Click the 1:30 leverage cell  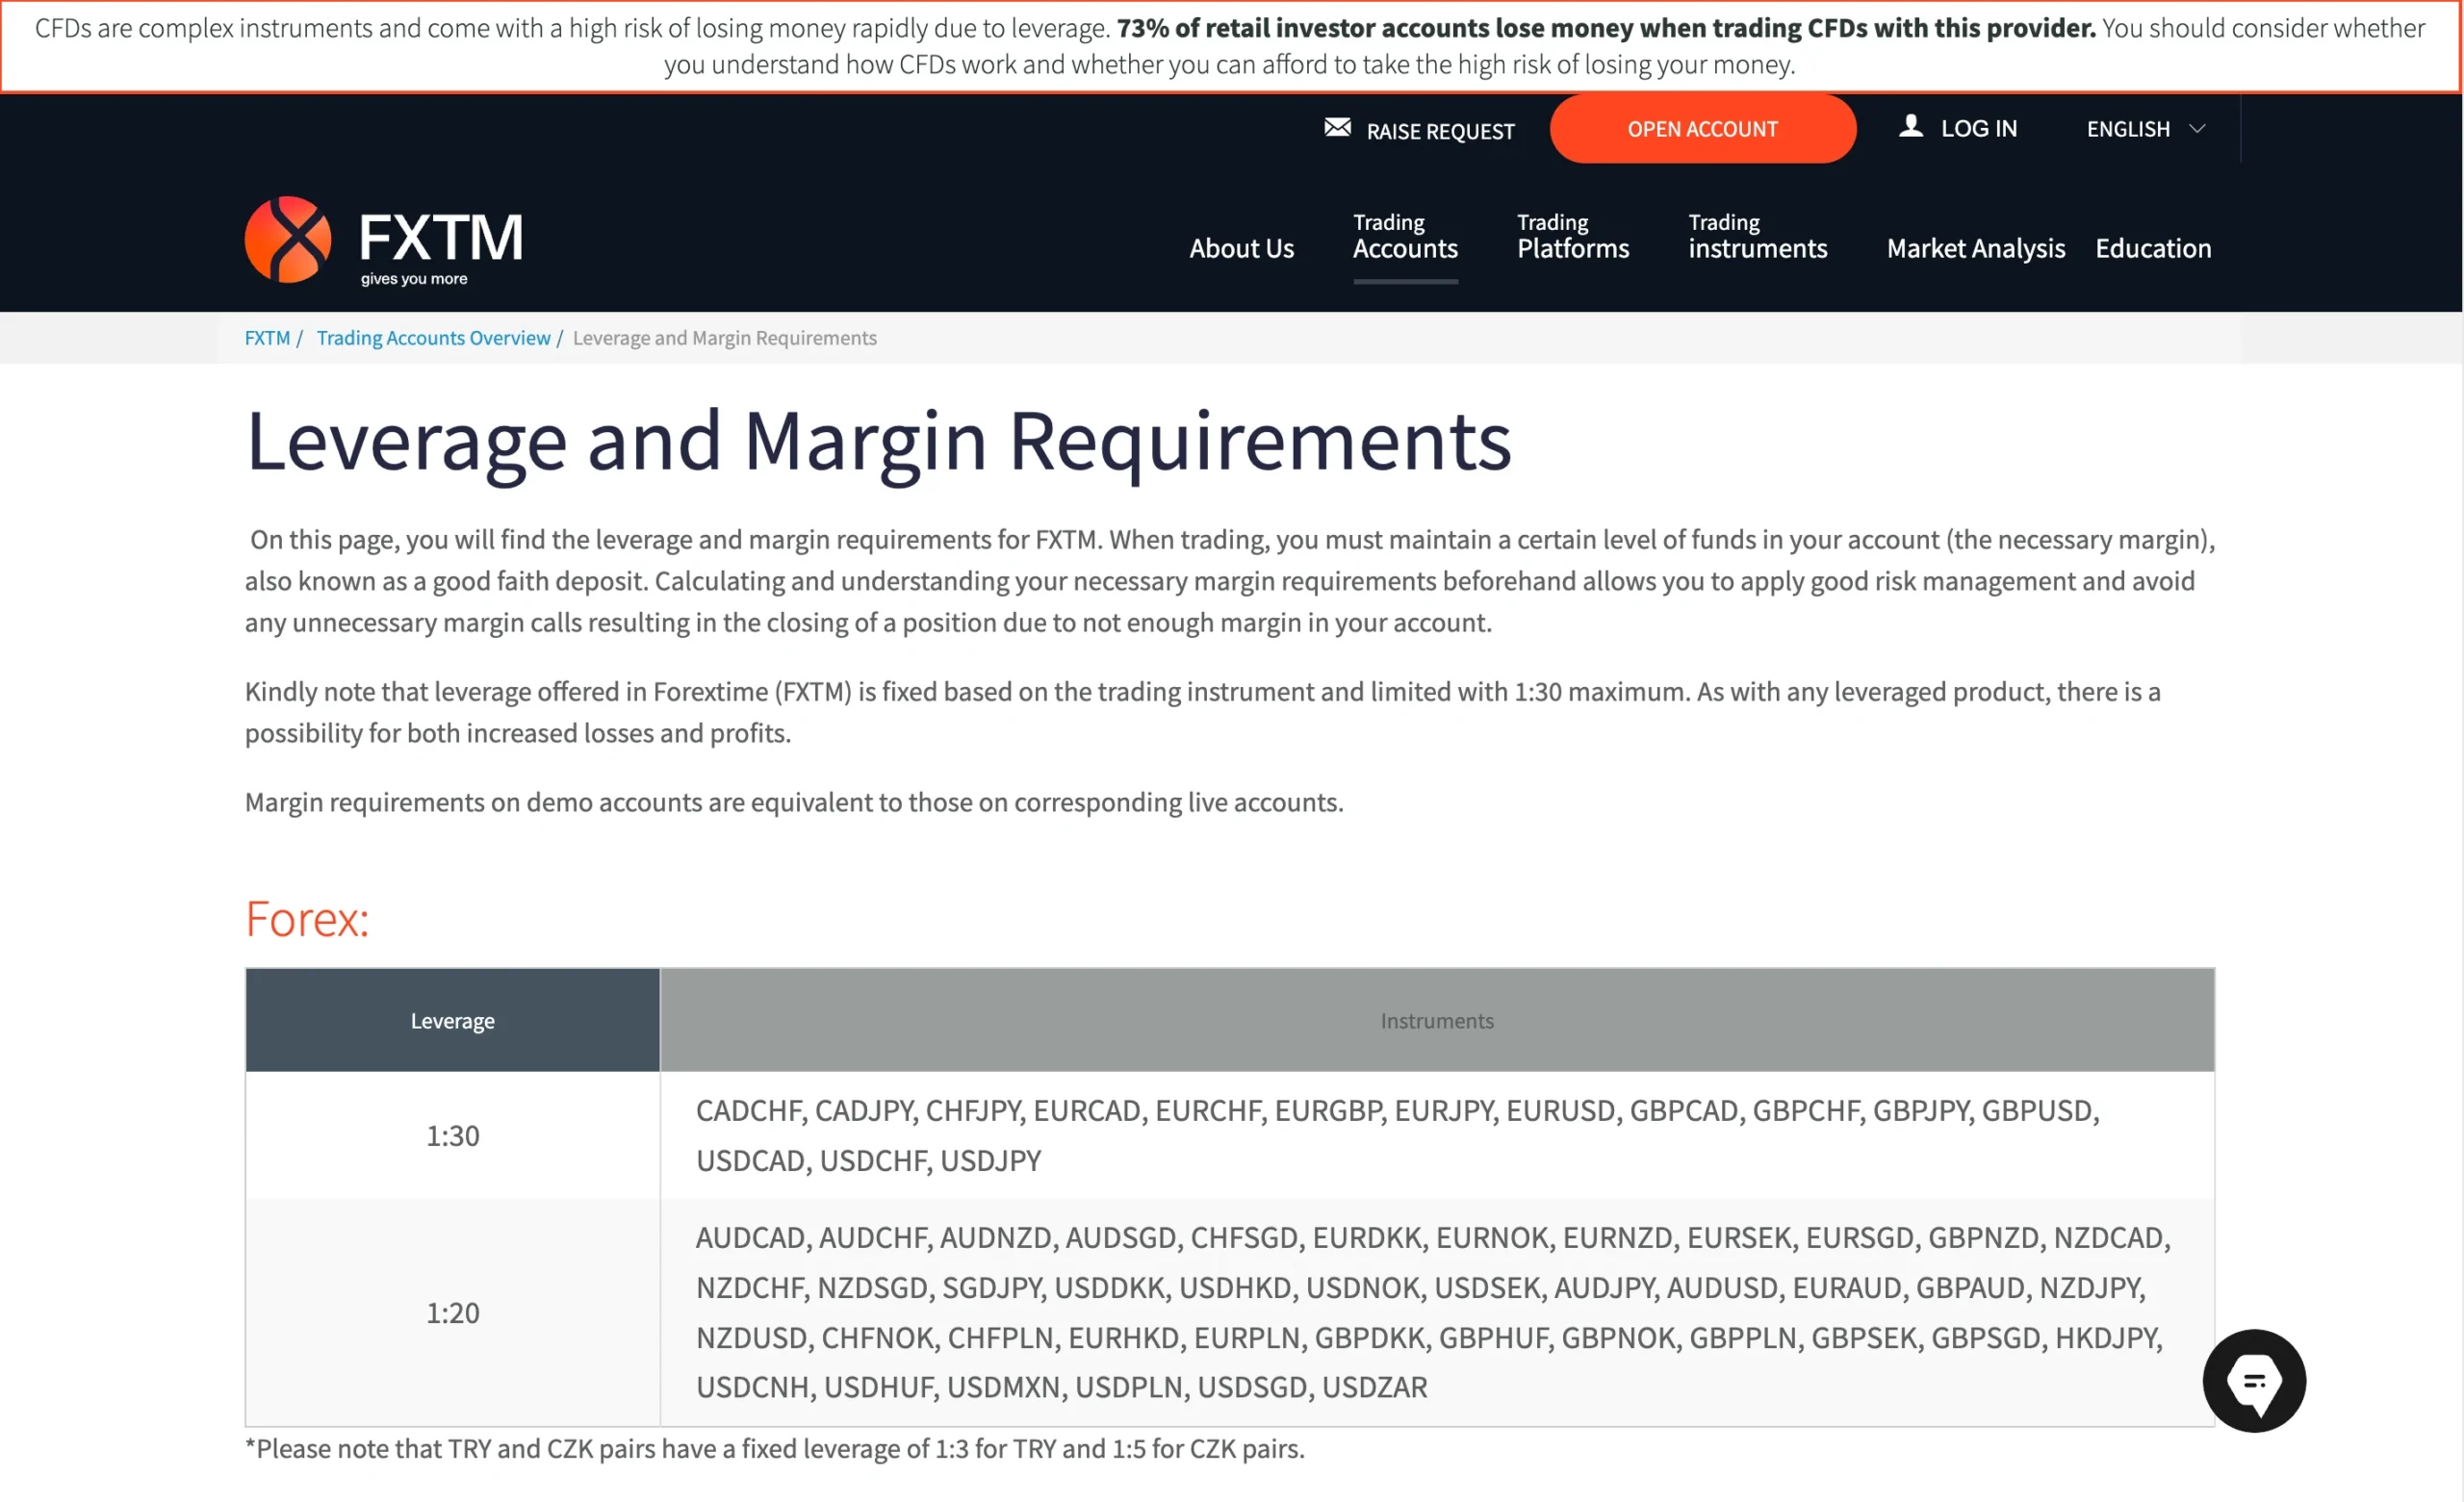pyautogui.click(x=452, y=1135)
